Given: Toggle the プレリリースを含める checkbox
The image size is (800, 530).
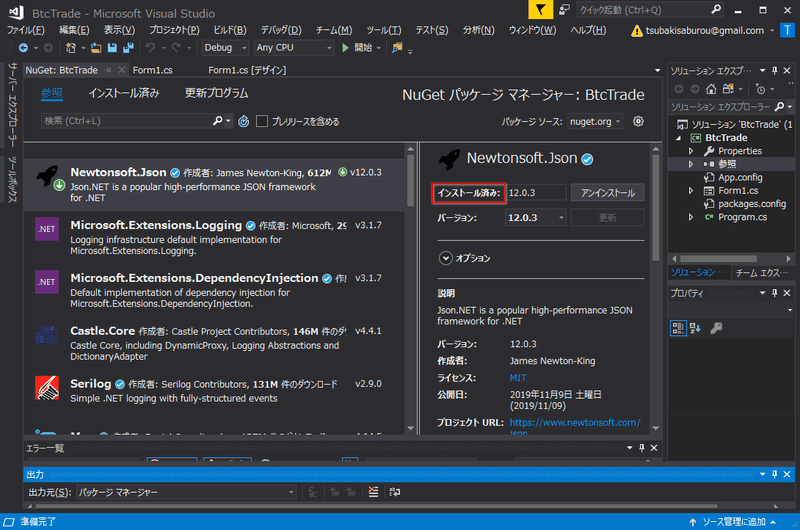Looking at the screenshot, I should coord(262,121).
